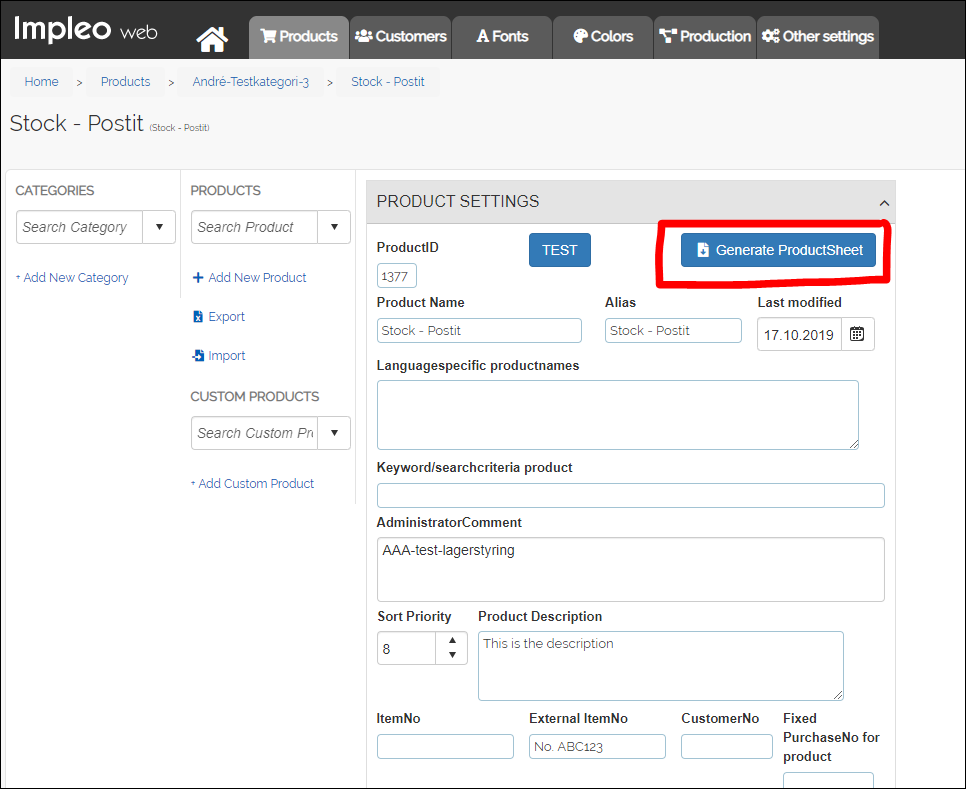Image resolution: width=966 pixels, height=789 pixels.
Task: Expand the Search Product dropdown arrow
Action: coord(334,227)
